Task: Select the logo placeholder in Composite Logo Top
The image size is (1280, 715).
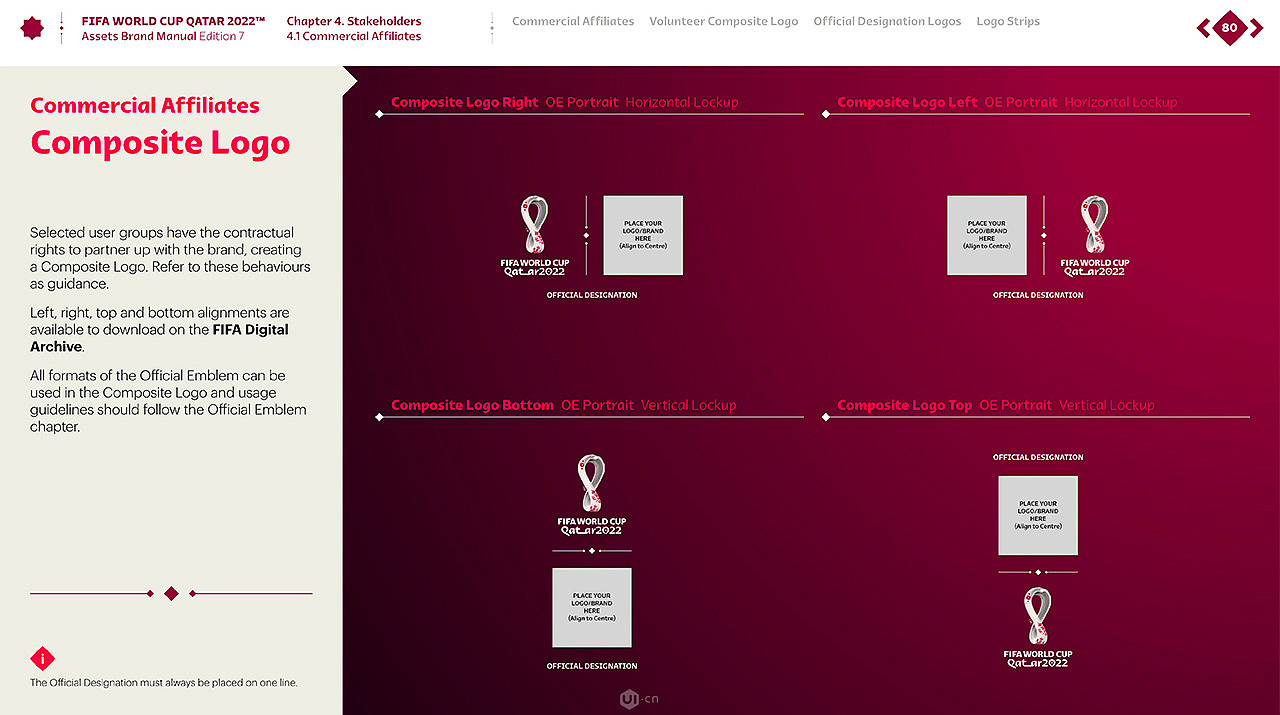Action: pyautogui.click(x=1038, y=515)
